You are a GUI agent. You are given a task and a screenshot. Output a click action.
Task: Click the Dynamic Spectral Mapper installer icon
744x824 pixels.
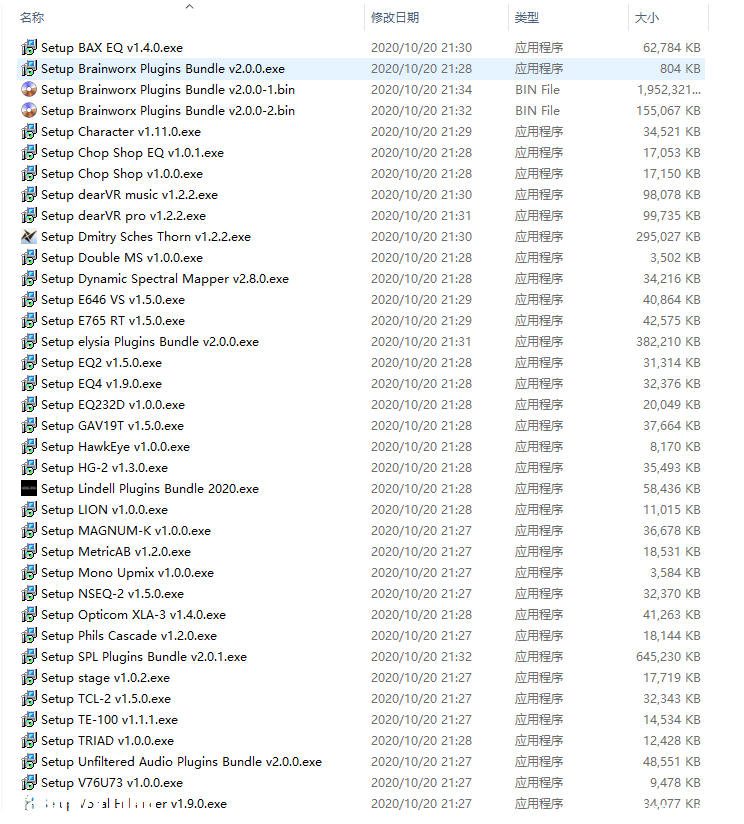click(29, 279)
